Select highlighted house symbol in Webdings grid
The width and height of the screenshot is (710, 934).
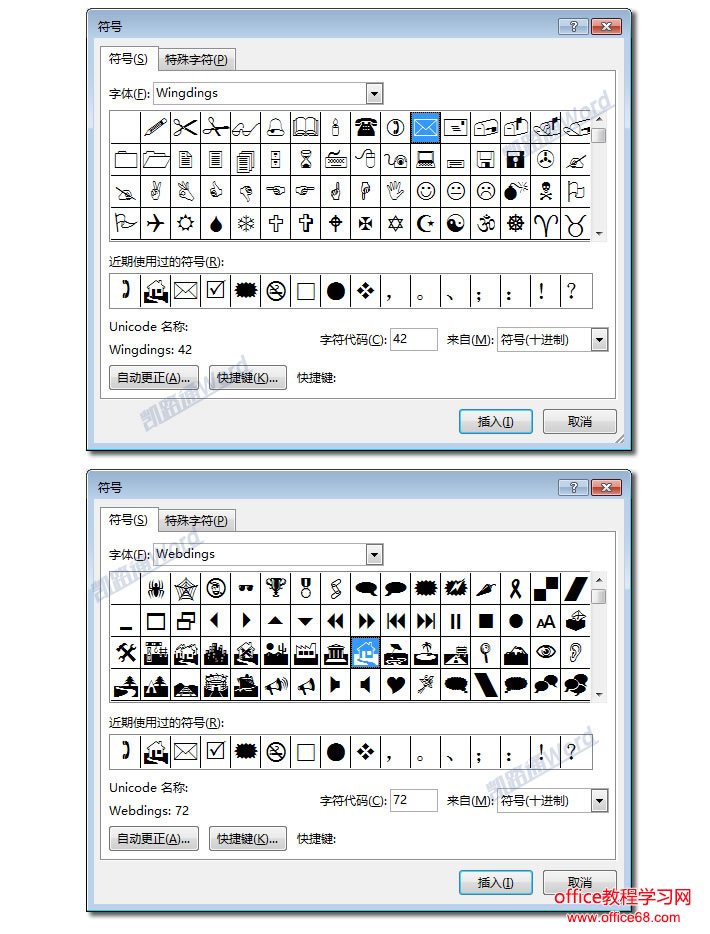[x=365, y=653]
